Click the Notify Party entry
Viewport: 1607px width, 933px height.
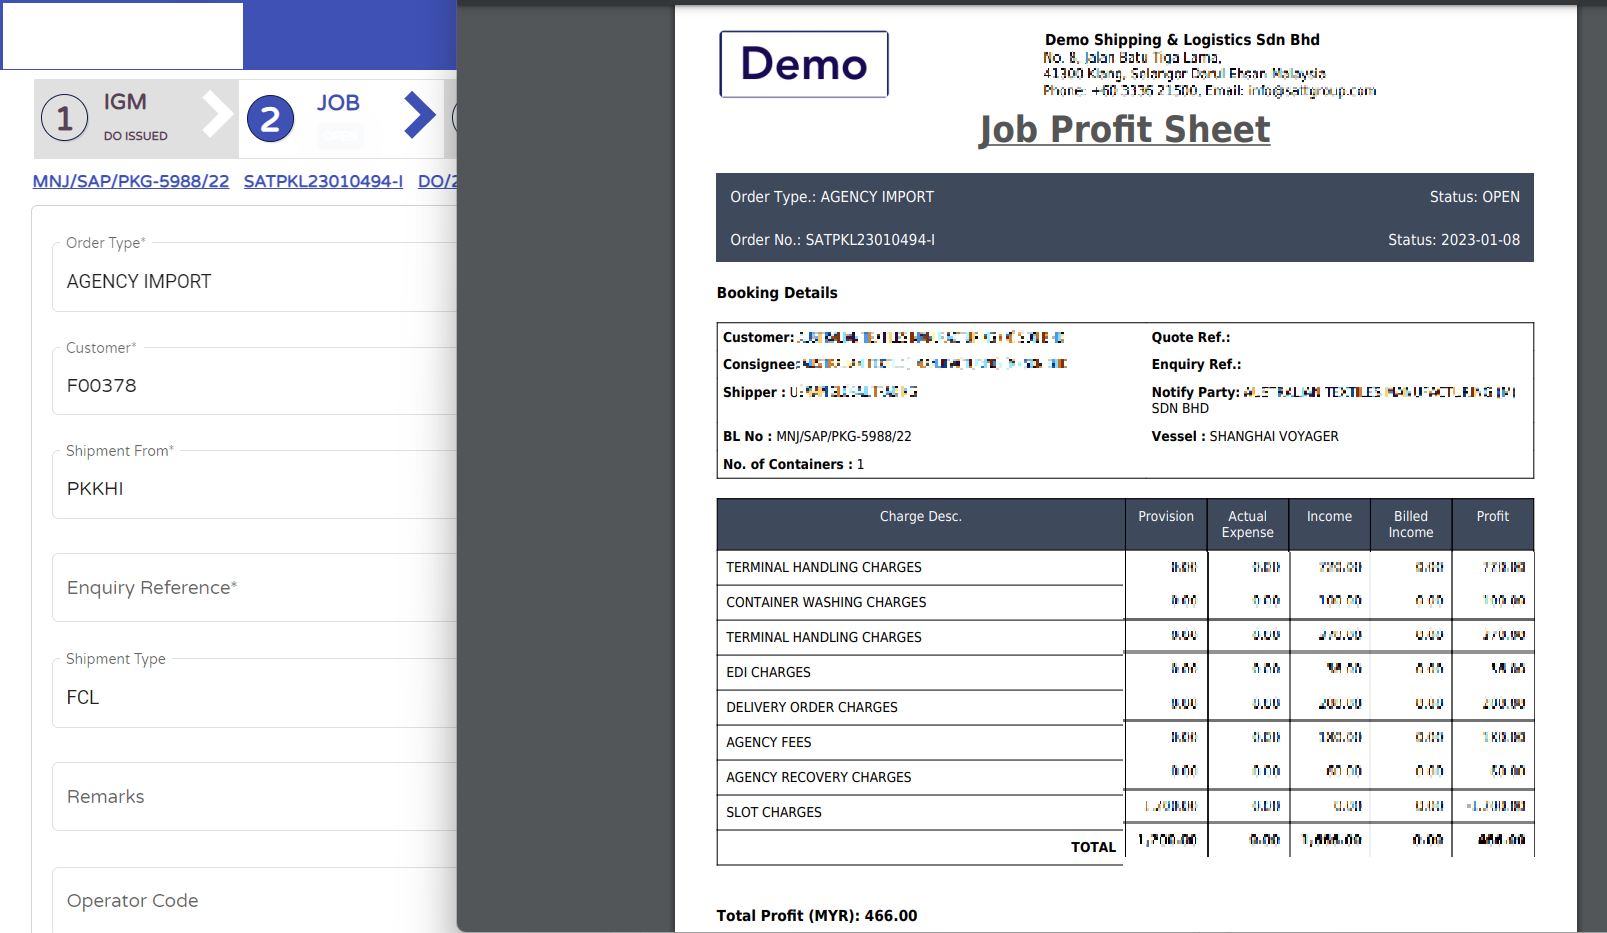pyautogui.click(x=1333, y=400)
